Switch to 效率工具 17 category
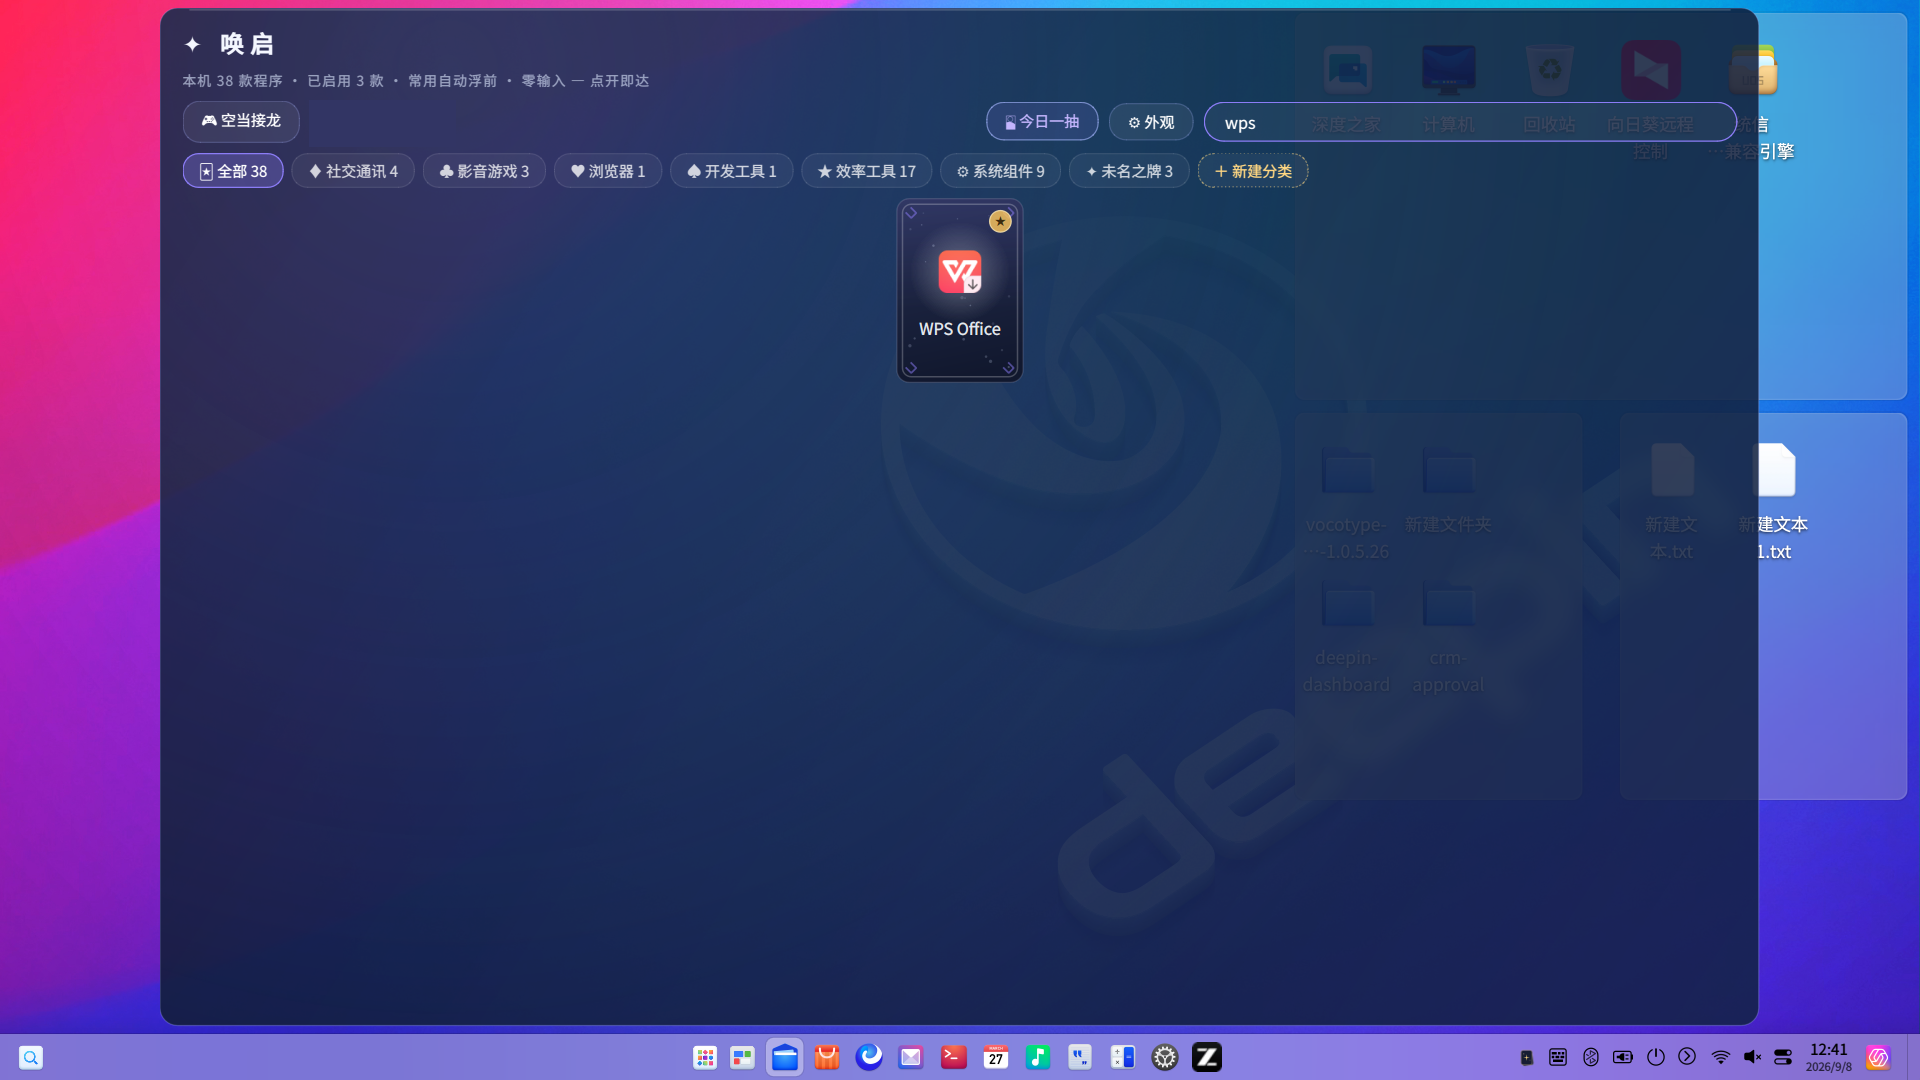This screenshot has width=1920, height=1080. click(866, 171)
